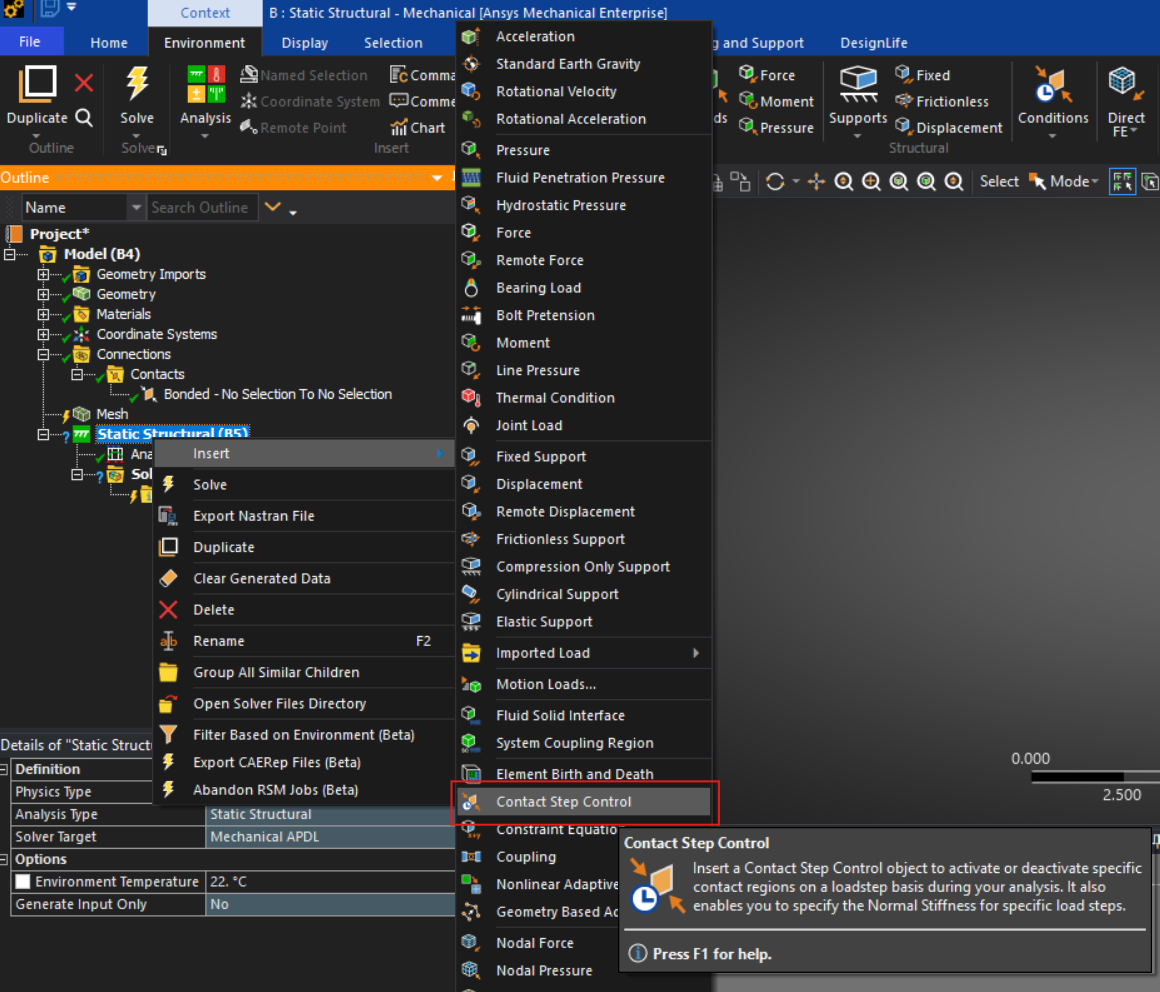This screenshot has width=1160, height=992.
Task: Select Bolt Pretension in Insert submenu
Action: coord(545,315)
